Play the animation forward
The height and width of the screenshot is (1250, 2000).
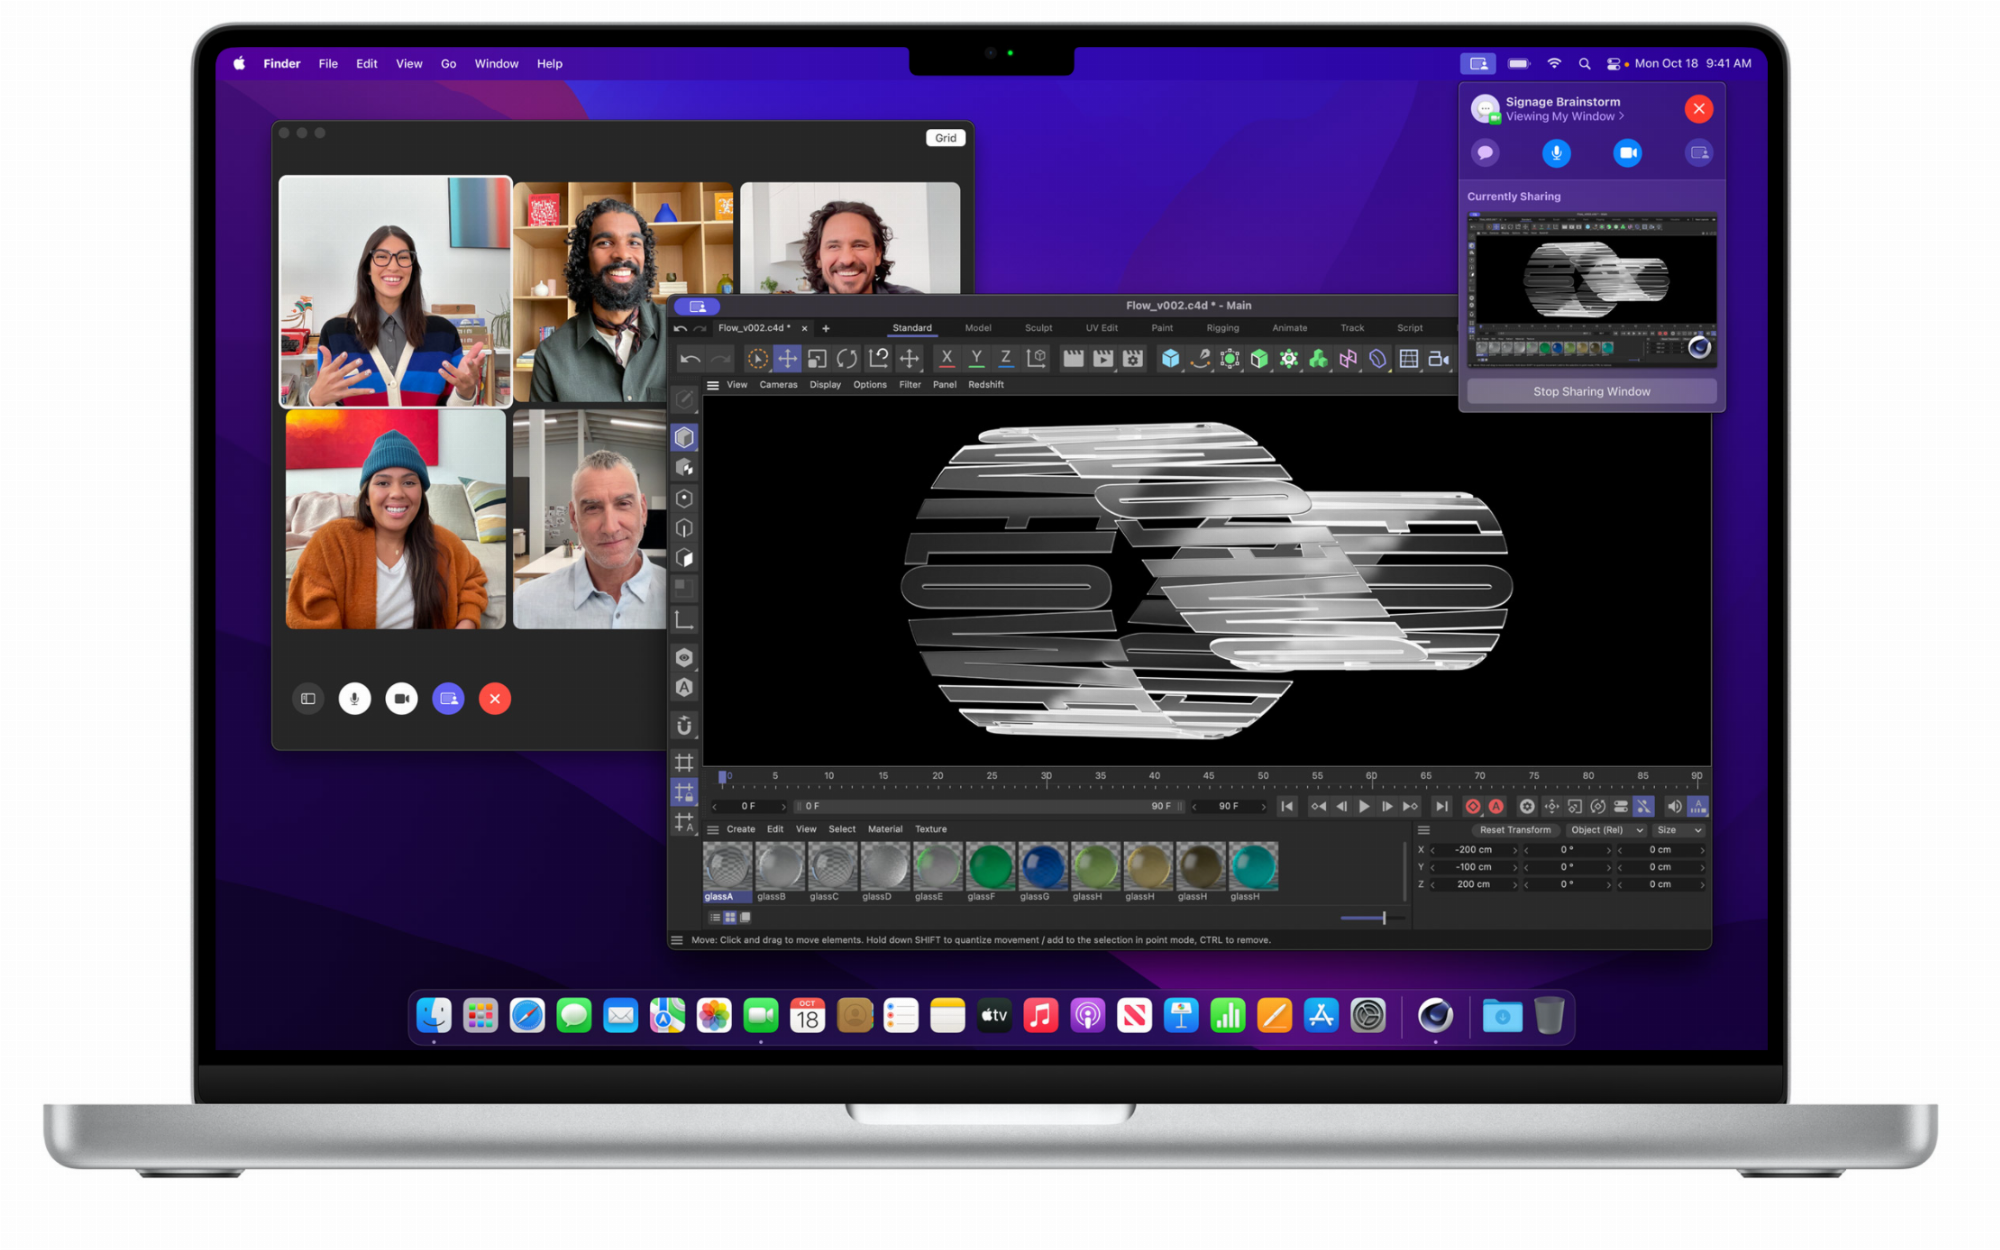tap(1364, 807)
